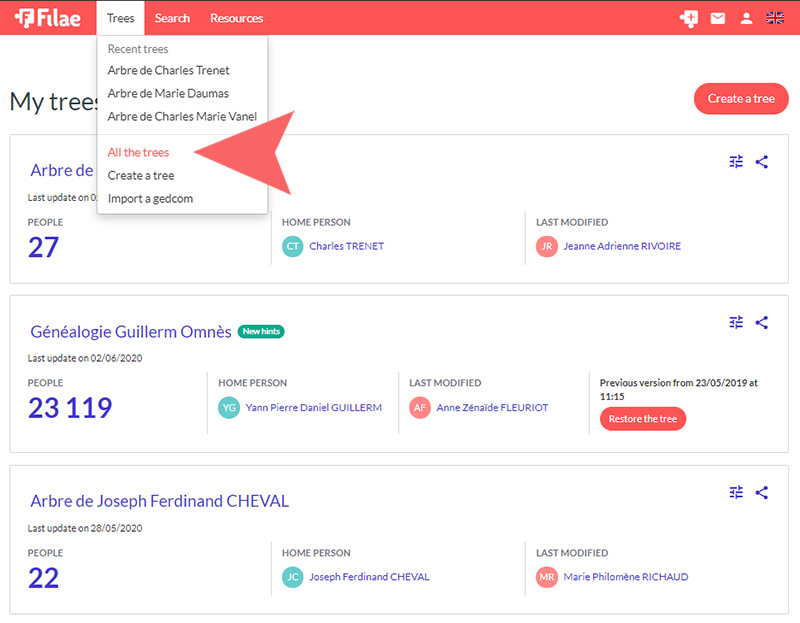
Task: Open Jeanne Adrienne RIVOIRE profile link
Action: point(622,246)
